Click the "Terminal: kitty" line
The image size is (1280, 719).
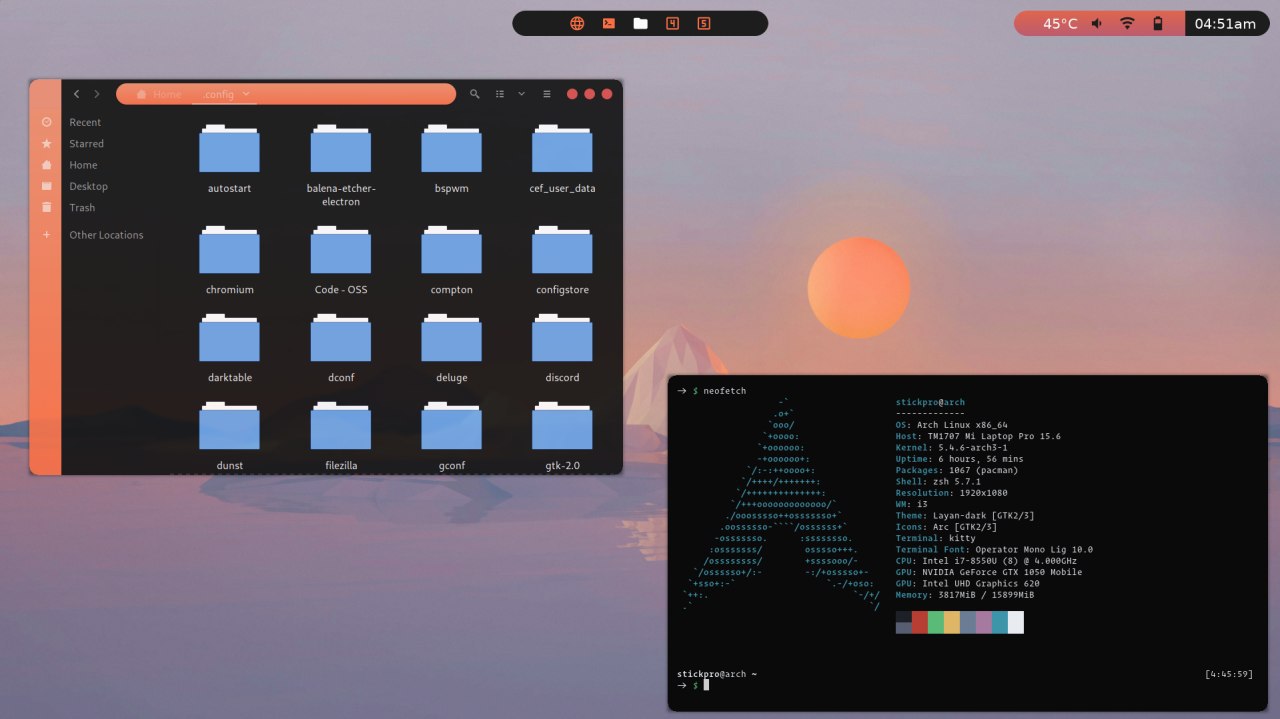click(x=936, y=538)
